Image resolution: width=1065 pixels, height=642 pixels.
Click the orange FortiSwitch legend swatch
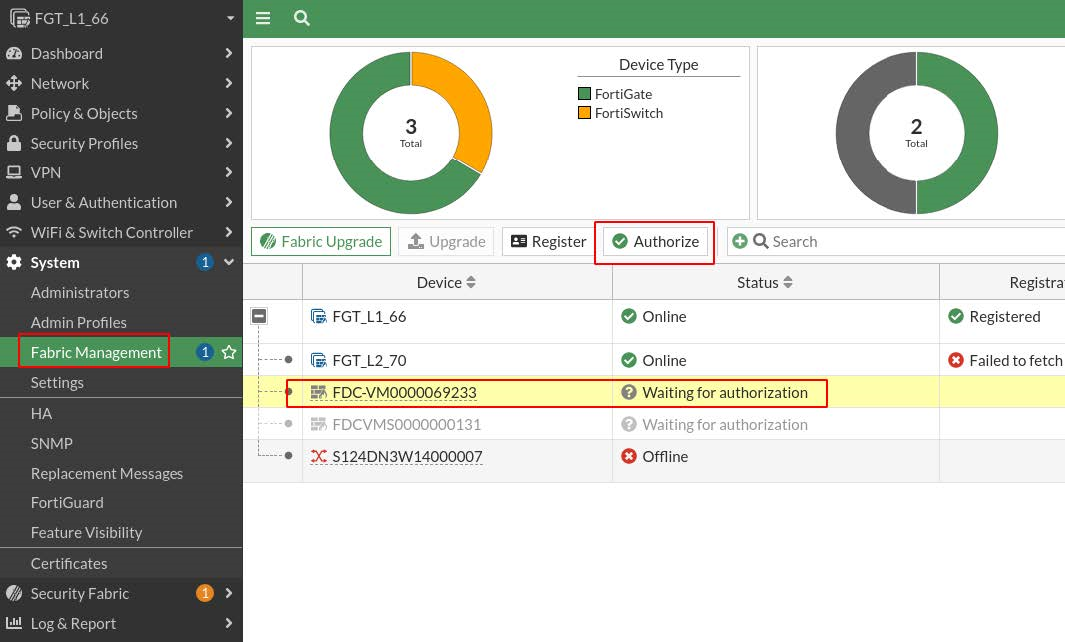click(x=585, y=113)
